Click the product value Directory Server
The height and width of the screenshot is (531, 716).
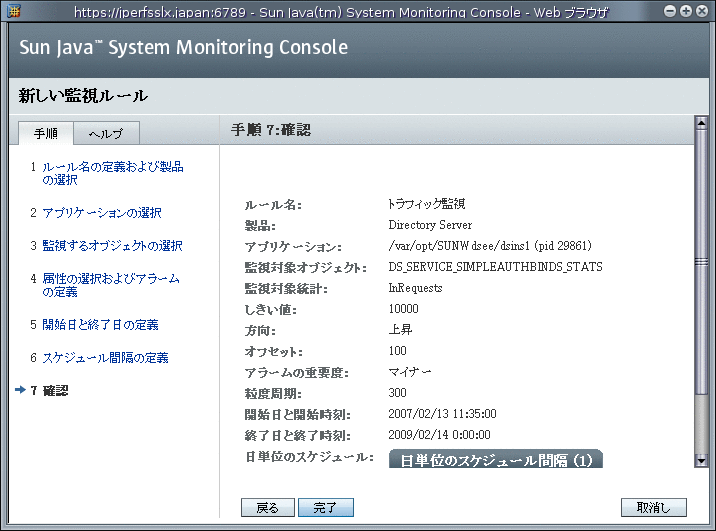[x=430, y=225]
